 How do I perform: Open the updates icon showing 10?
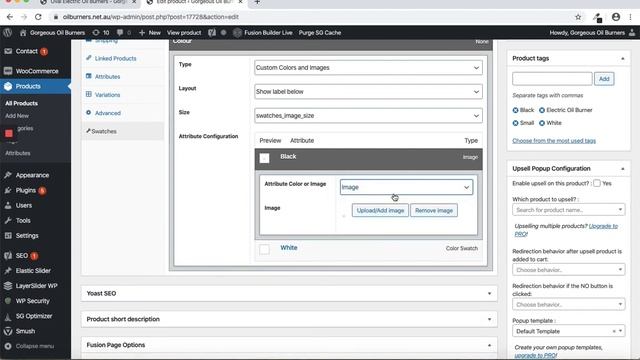[x=96, y=33]
